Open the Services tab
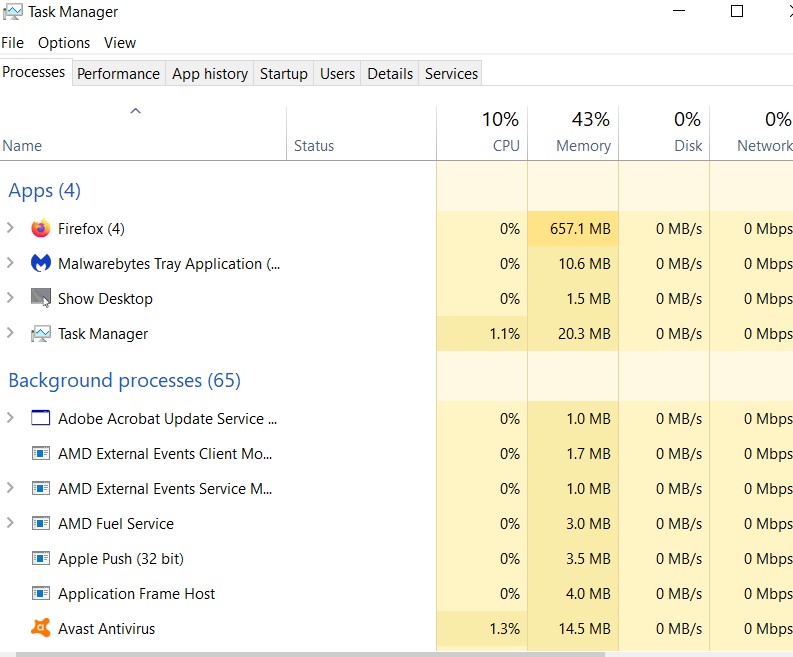This screenshot has height=657, width=793. click(x=451, y=74)
